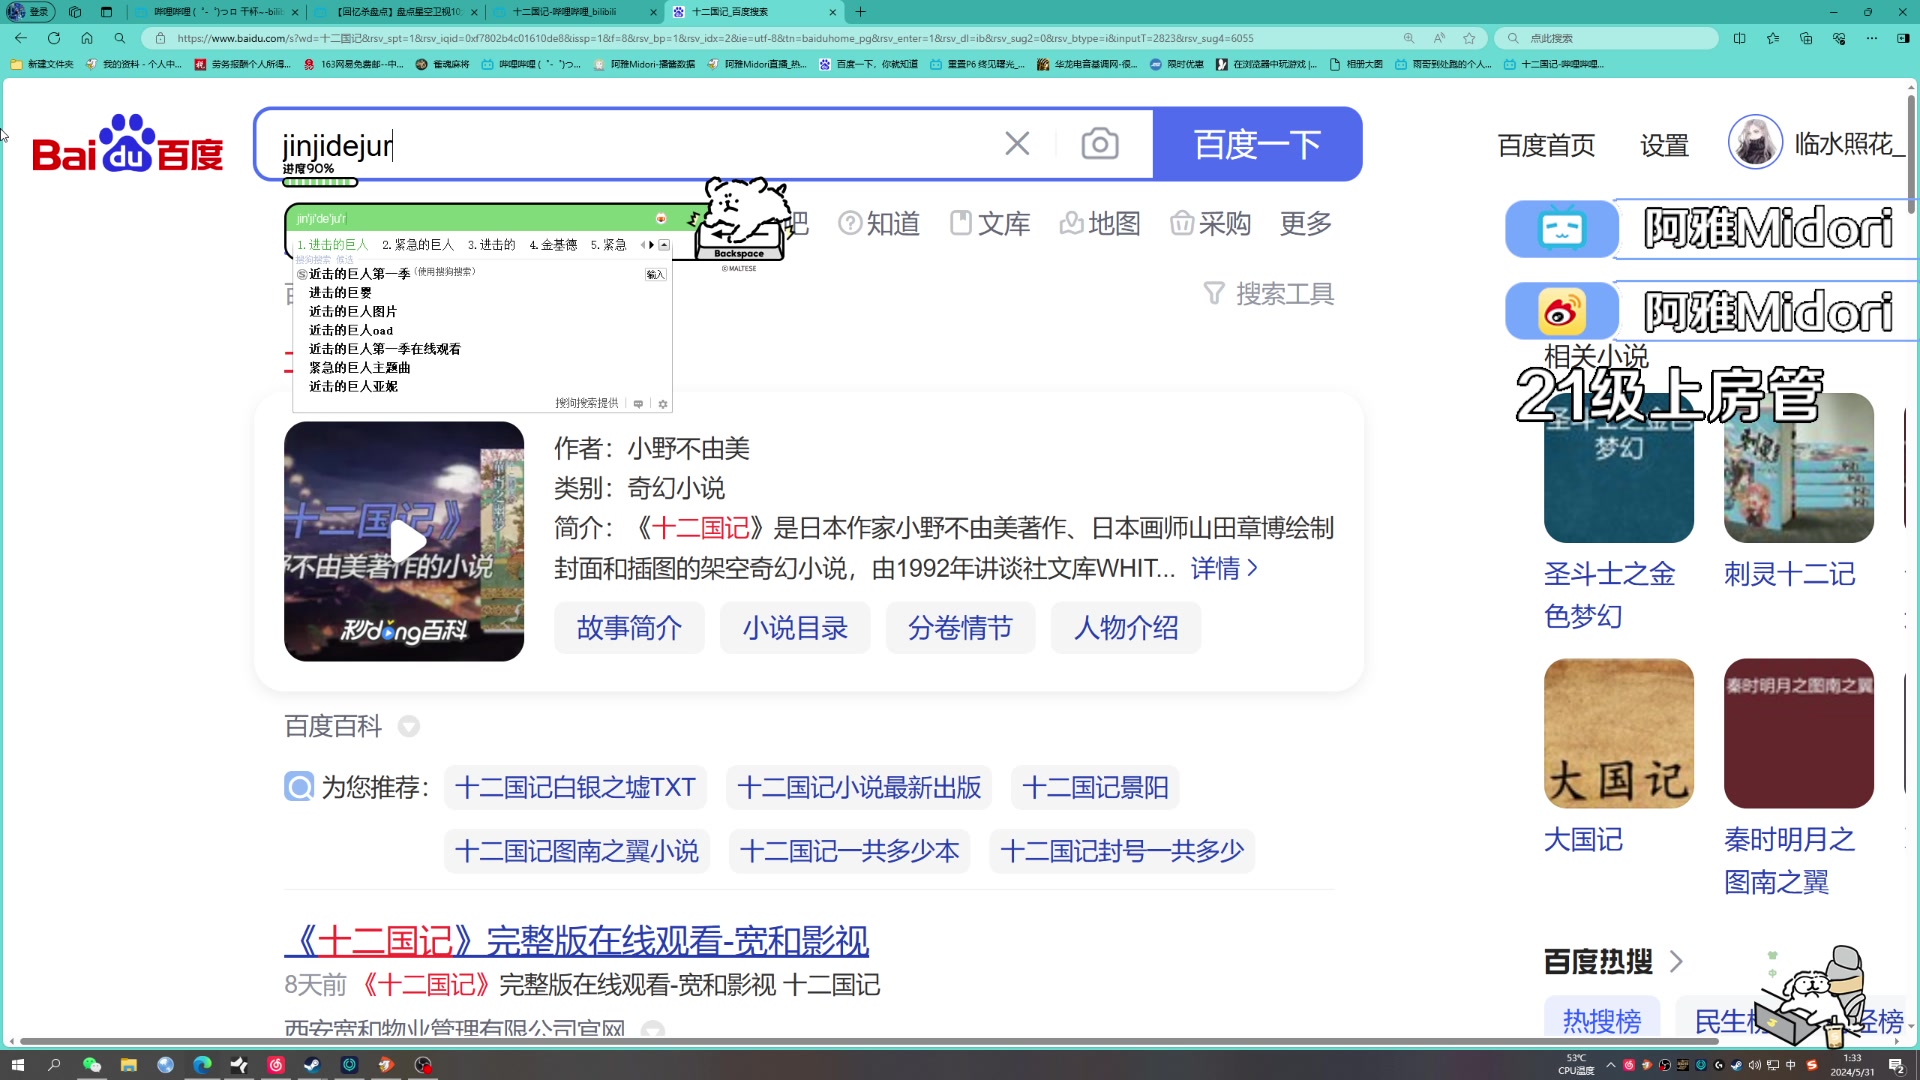Switch to 【回忆杀盘点】 browser tab
Viewport: 1920px width, 1080px height.
click(x=397, y=12)
